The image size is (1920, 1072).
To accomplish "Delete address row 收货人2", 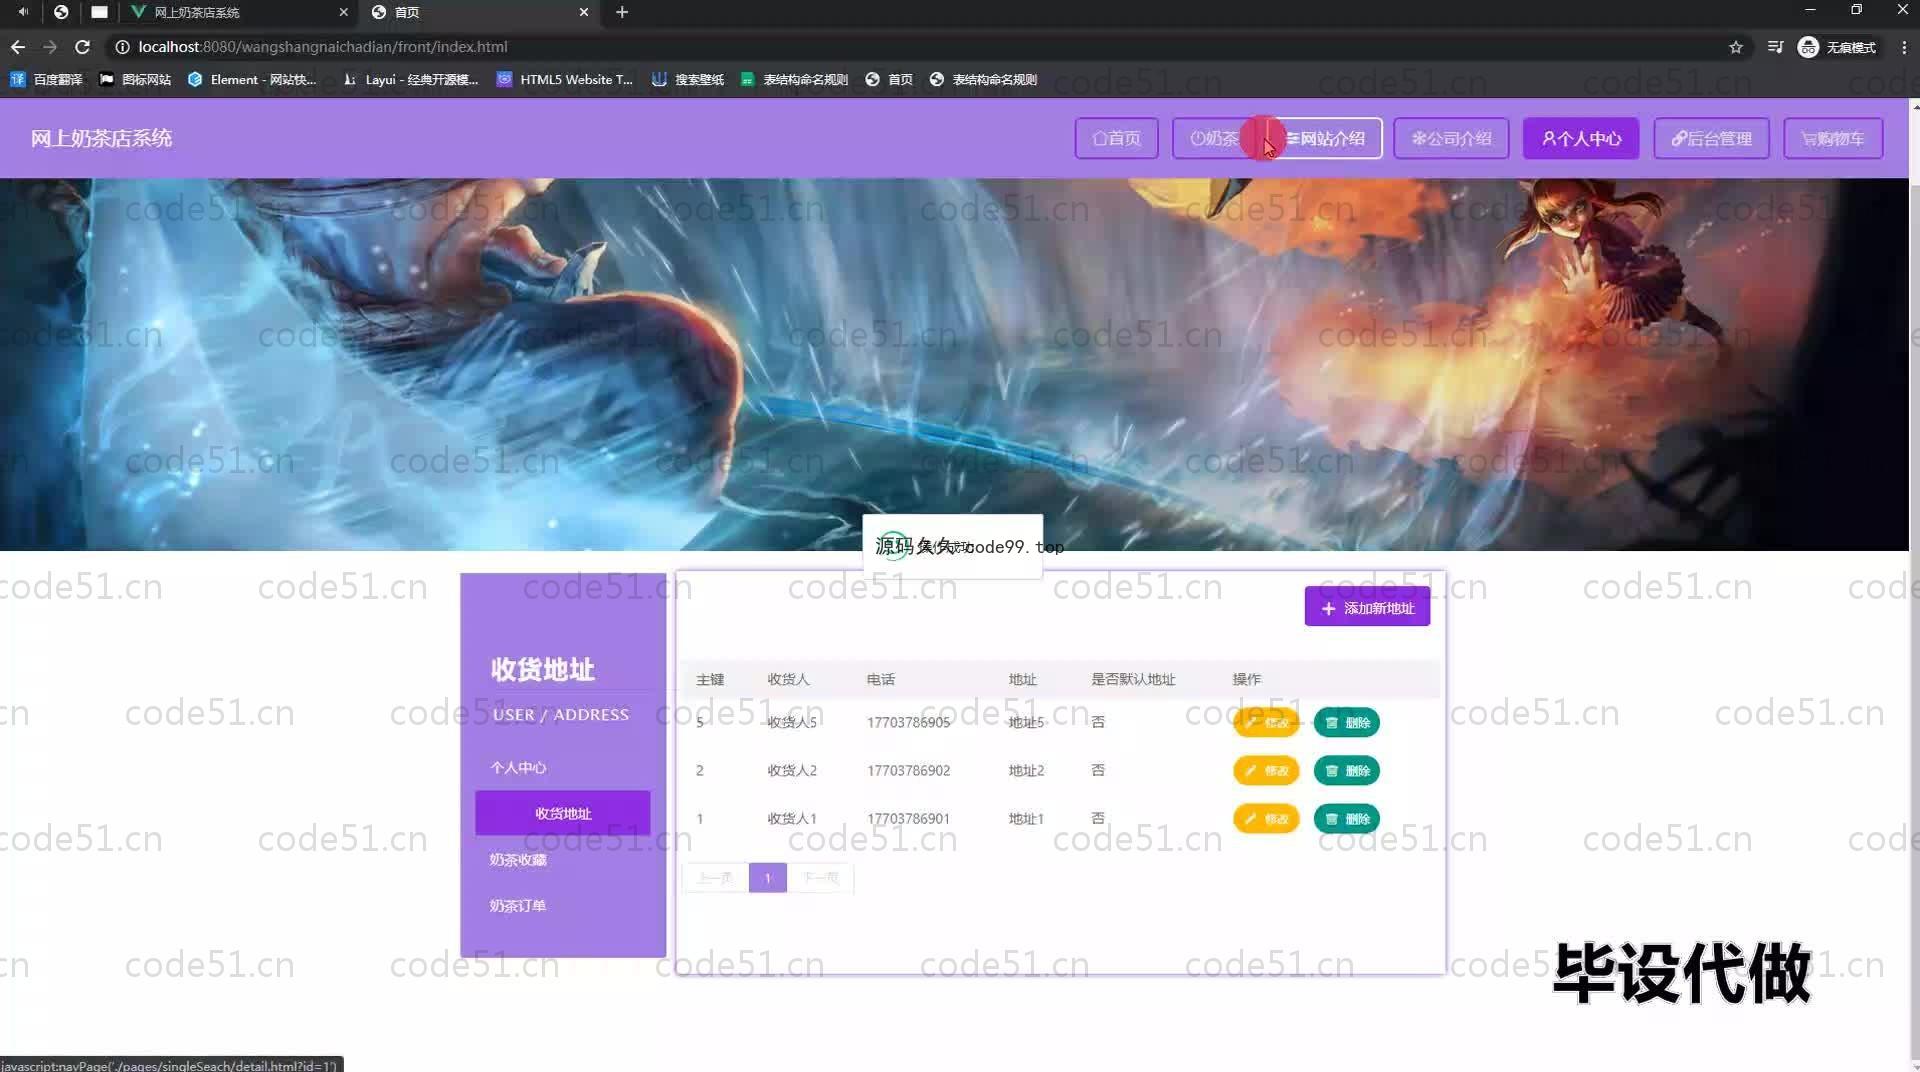I will [1346, 770].
